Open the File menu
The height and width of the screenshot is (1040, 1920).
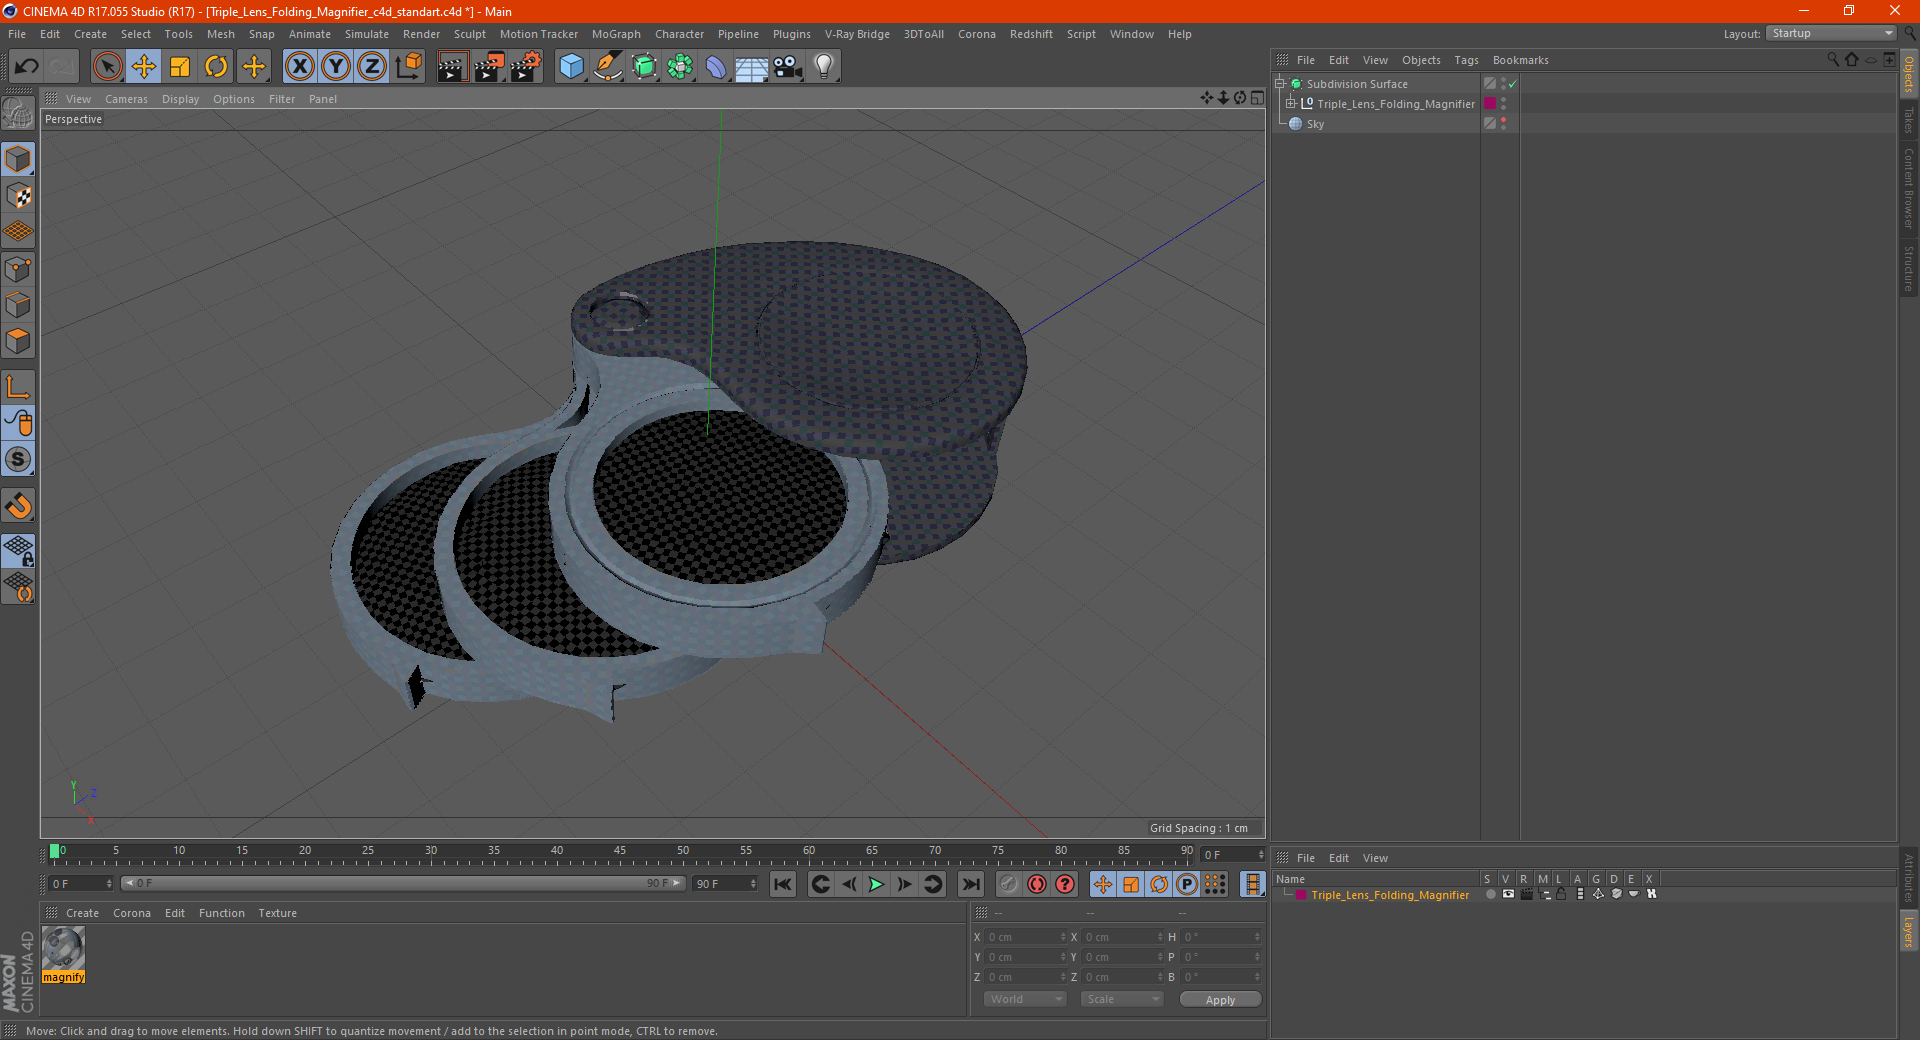click(17, 34)
